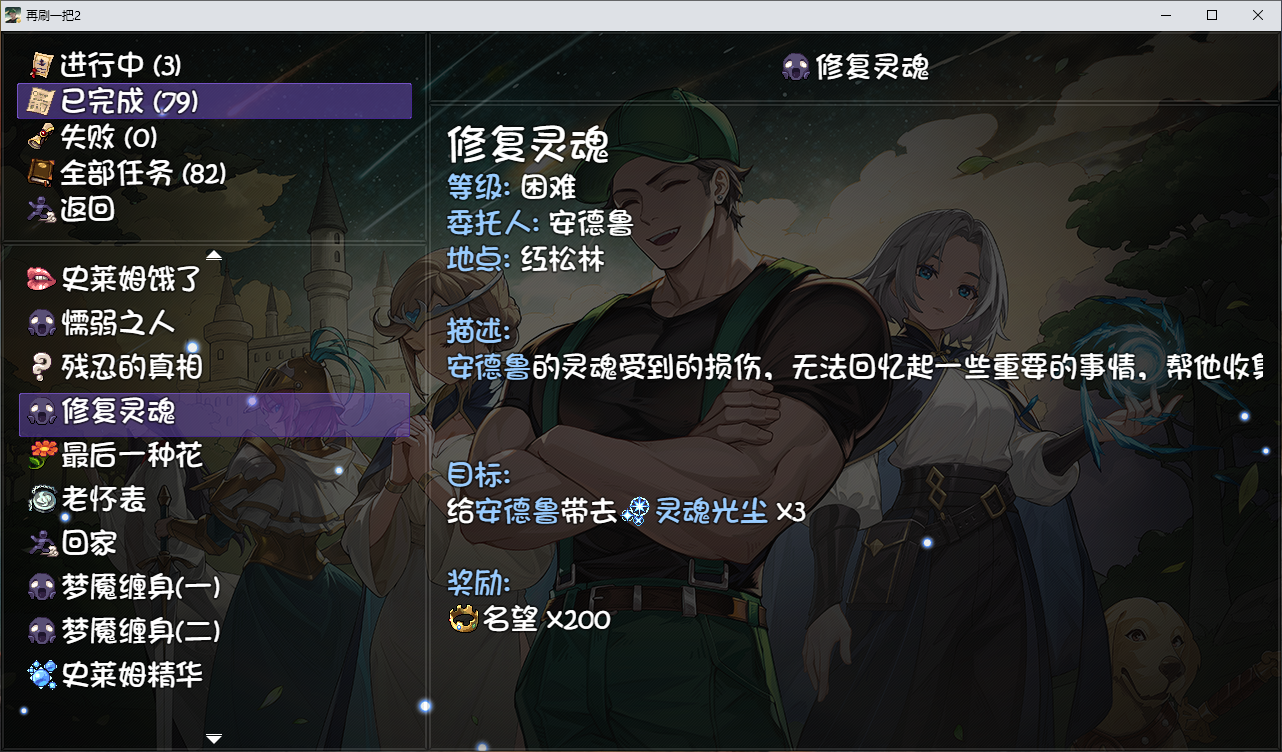Click the flower icon beside 最后一种花

pos(41,456)
